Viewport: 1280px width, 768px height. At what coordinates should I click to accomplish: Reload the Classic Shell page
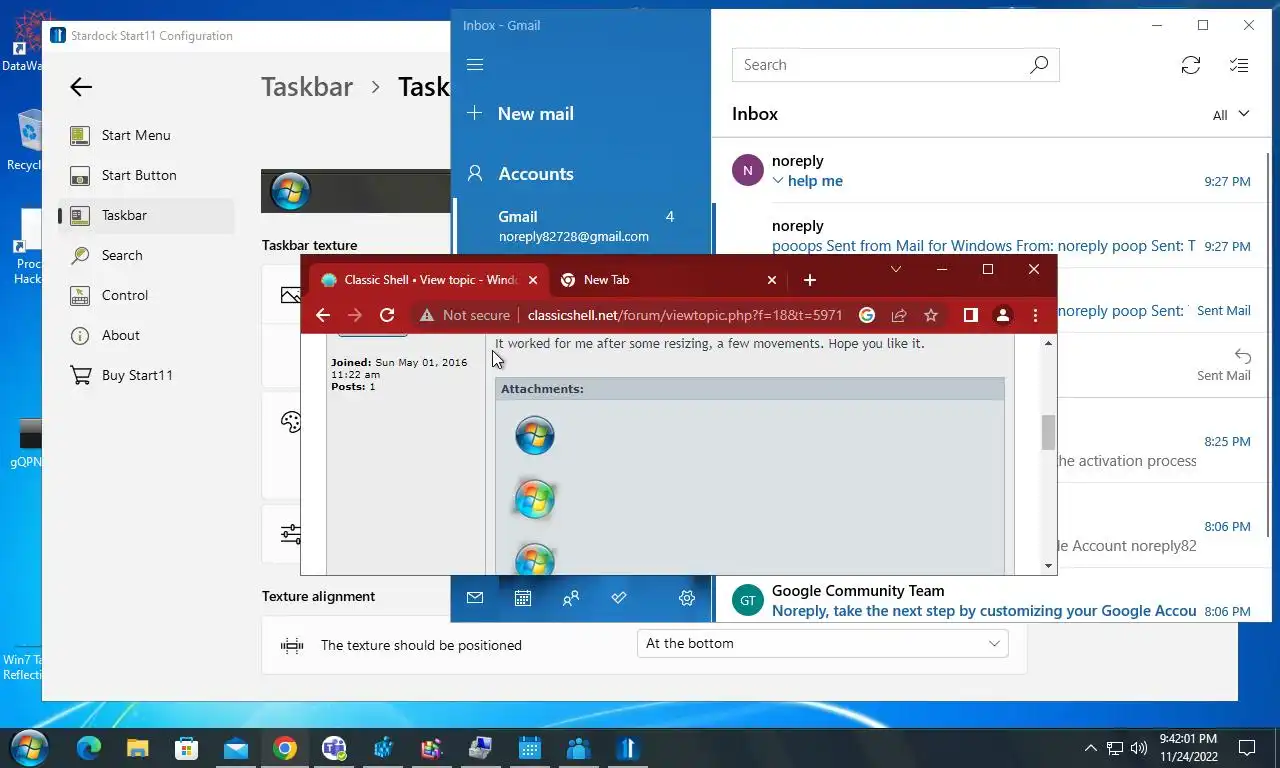[x=387, y=315]
